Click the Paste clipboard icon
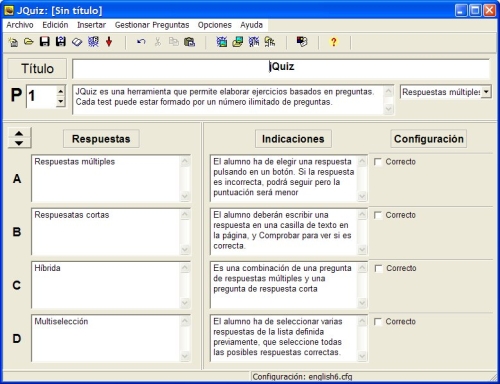The height and width of the screenshot is (384, 500). click(189, 42)
